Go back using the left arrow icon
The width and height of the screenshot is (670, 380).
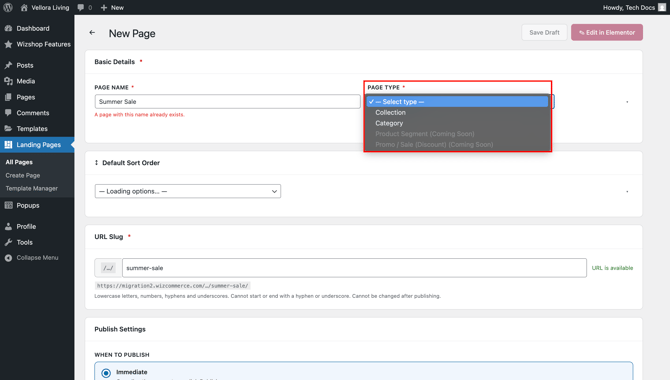(92, 32)
